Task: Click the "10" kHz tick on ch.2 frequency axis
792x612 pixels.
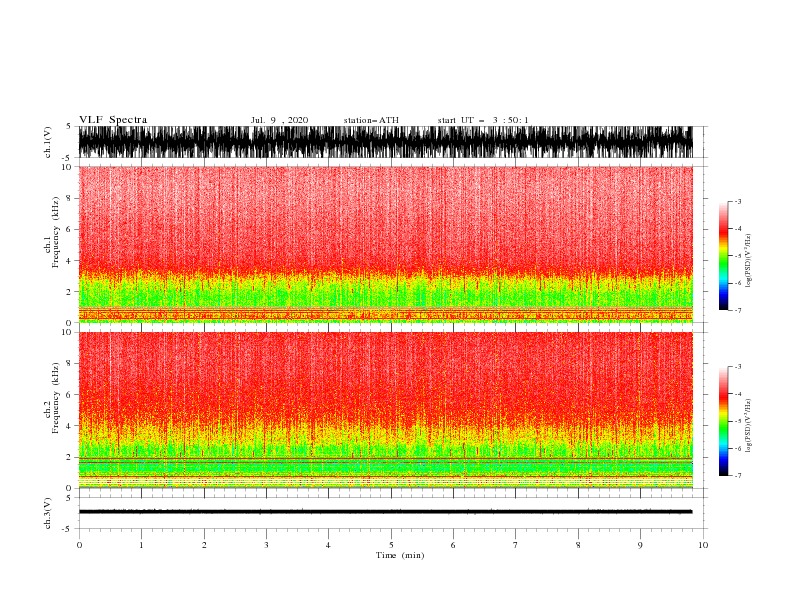Action: click(66, 332)
